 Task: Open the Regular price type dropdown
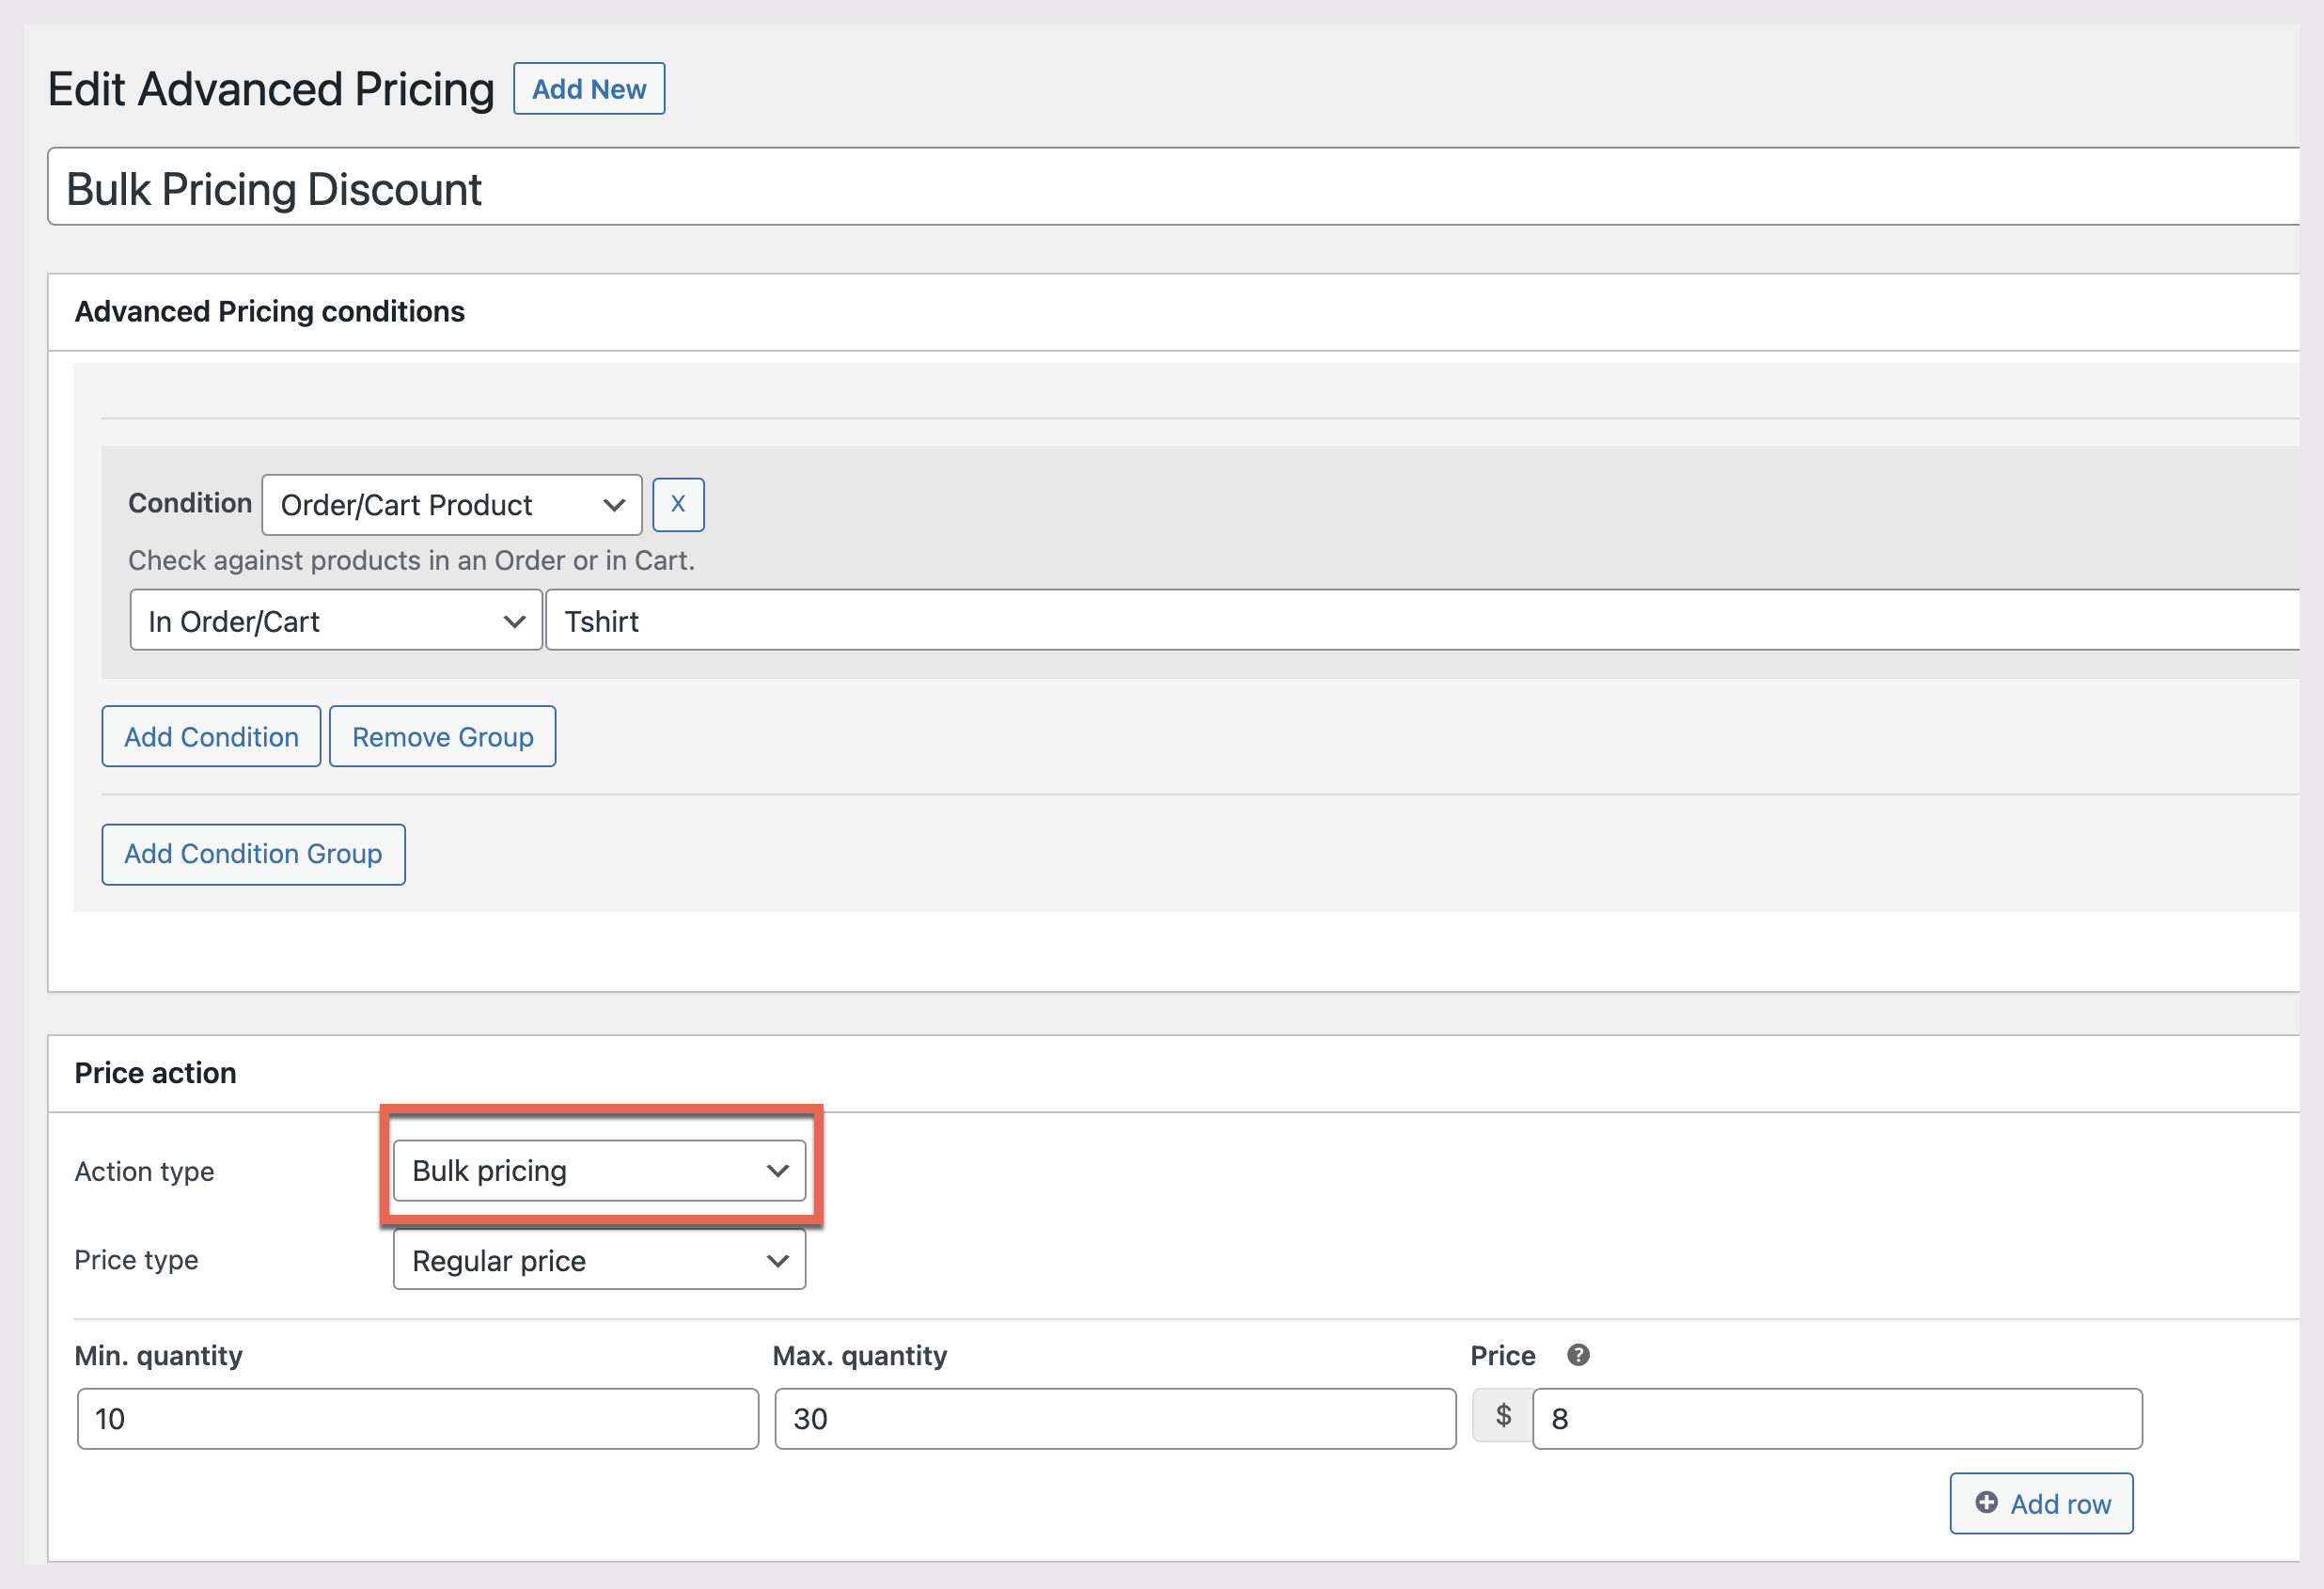click(599, 1260)
